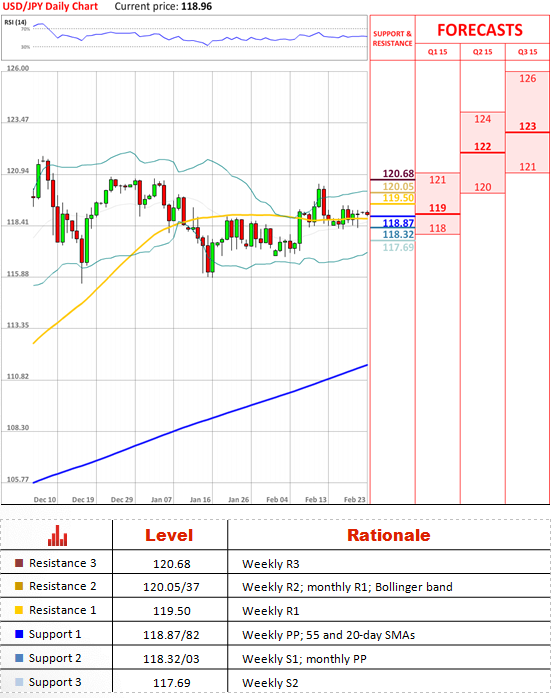
Task: Select the yellow Resistance 1 swatch
Action: click(19, 610)
